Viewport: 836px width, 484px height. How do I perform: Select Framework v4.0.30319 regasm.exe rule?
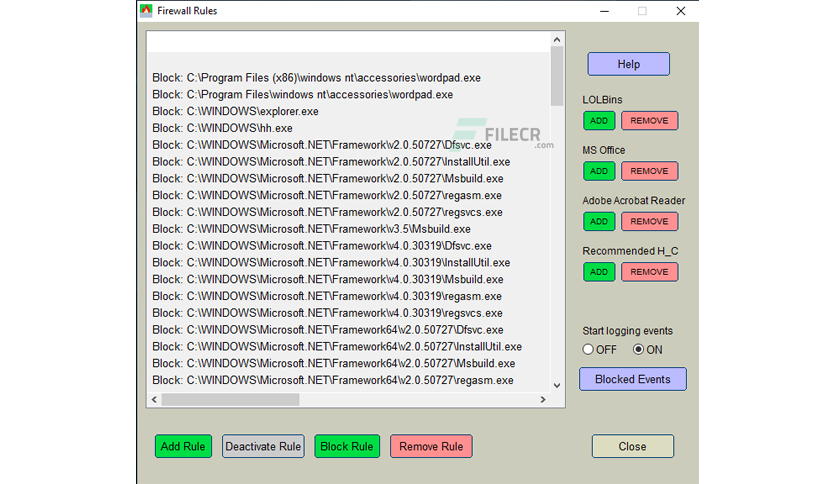(x=327, y=296)
